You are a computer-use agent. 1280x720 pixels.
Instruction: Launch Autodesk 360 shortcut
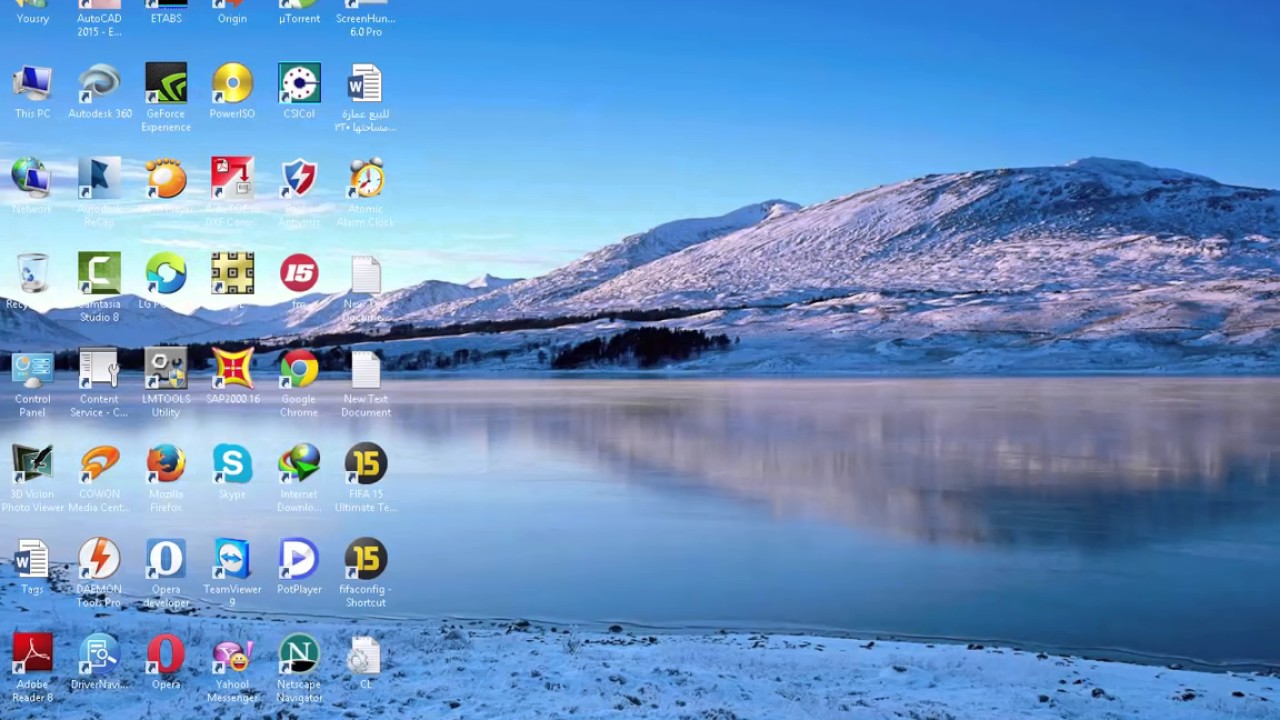(x=99, y=92)
